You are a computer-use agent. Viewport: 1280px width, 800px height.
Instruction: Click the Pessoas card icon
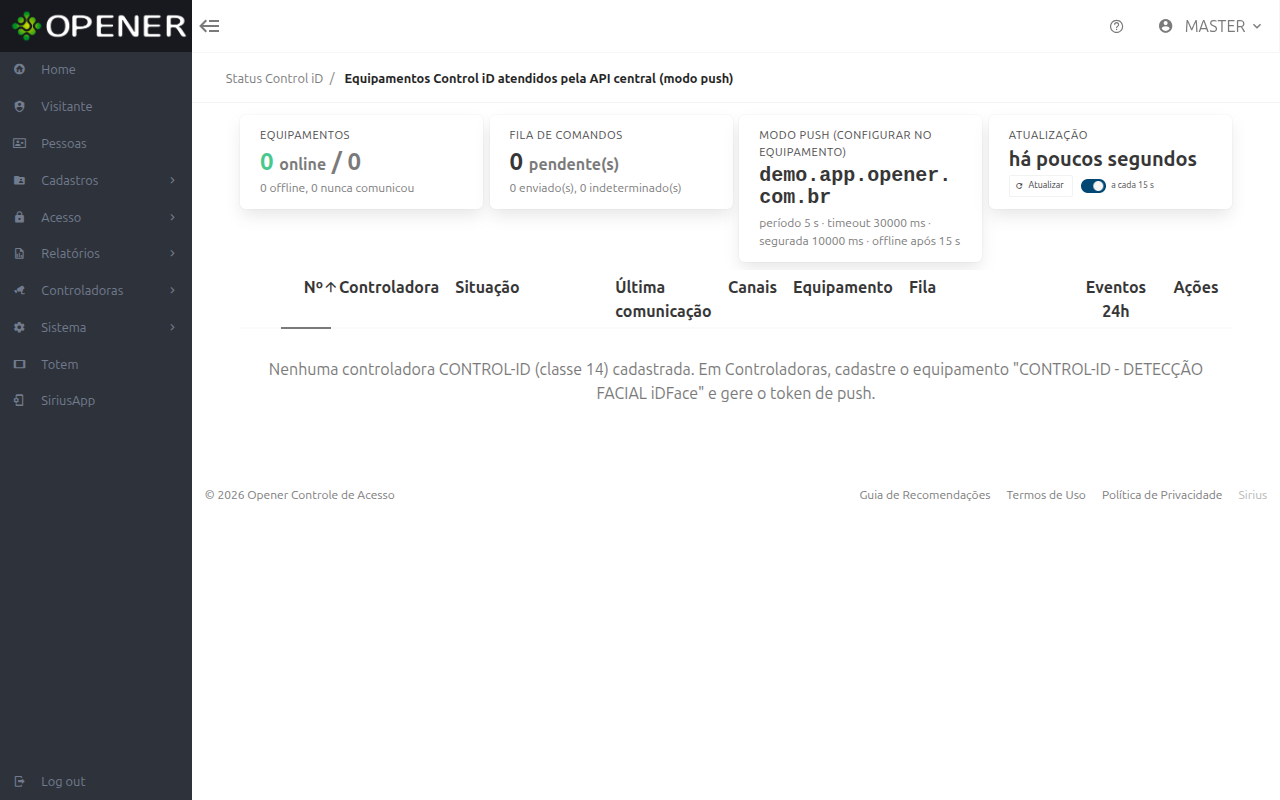(x=20, y=143)
